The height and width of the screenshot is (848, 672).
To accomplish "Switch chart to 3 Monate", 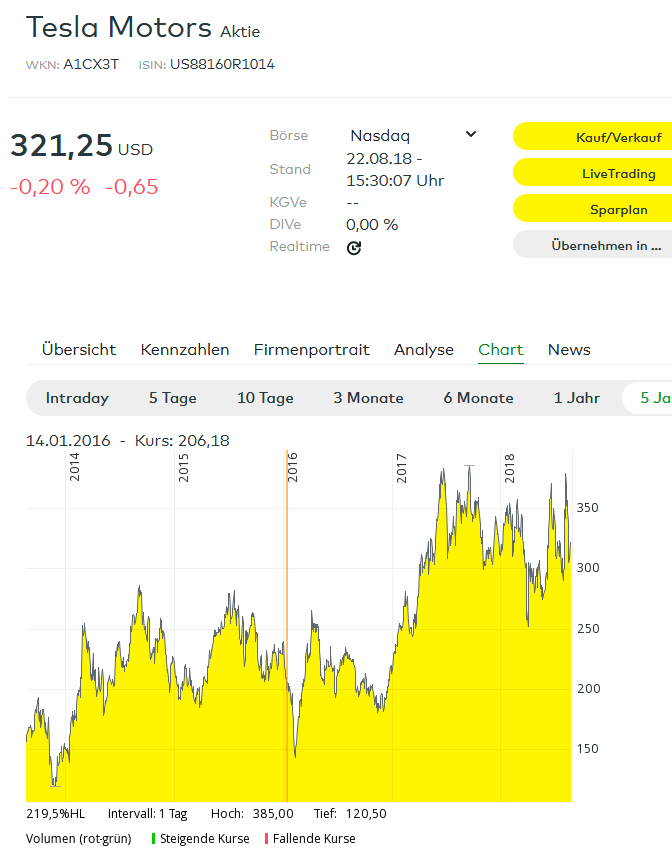I will pos(368,398).
